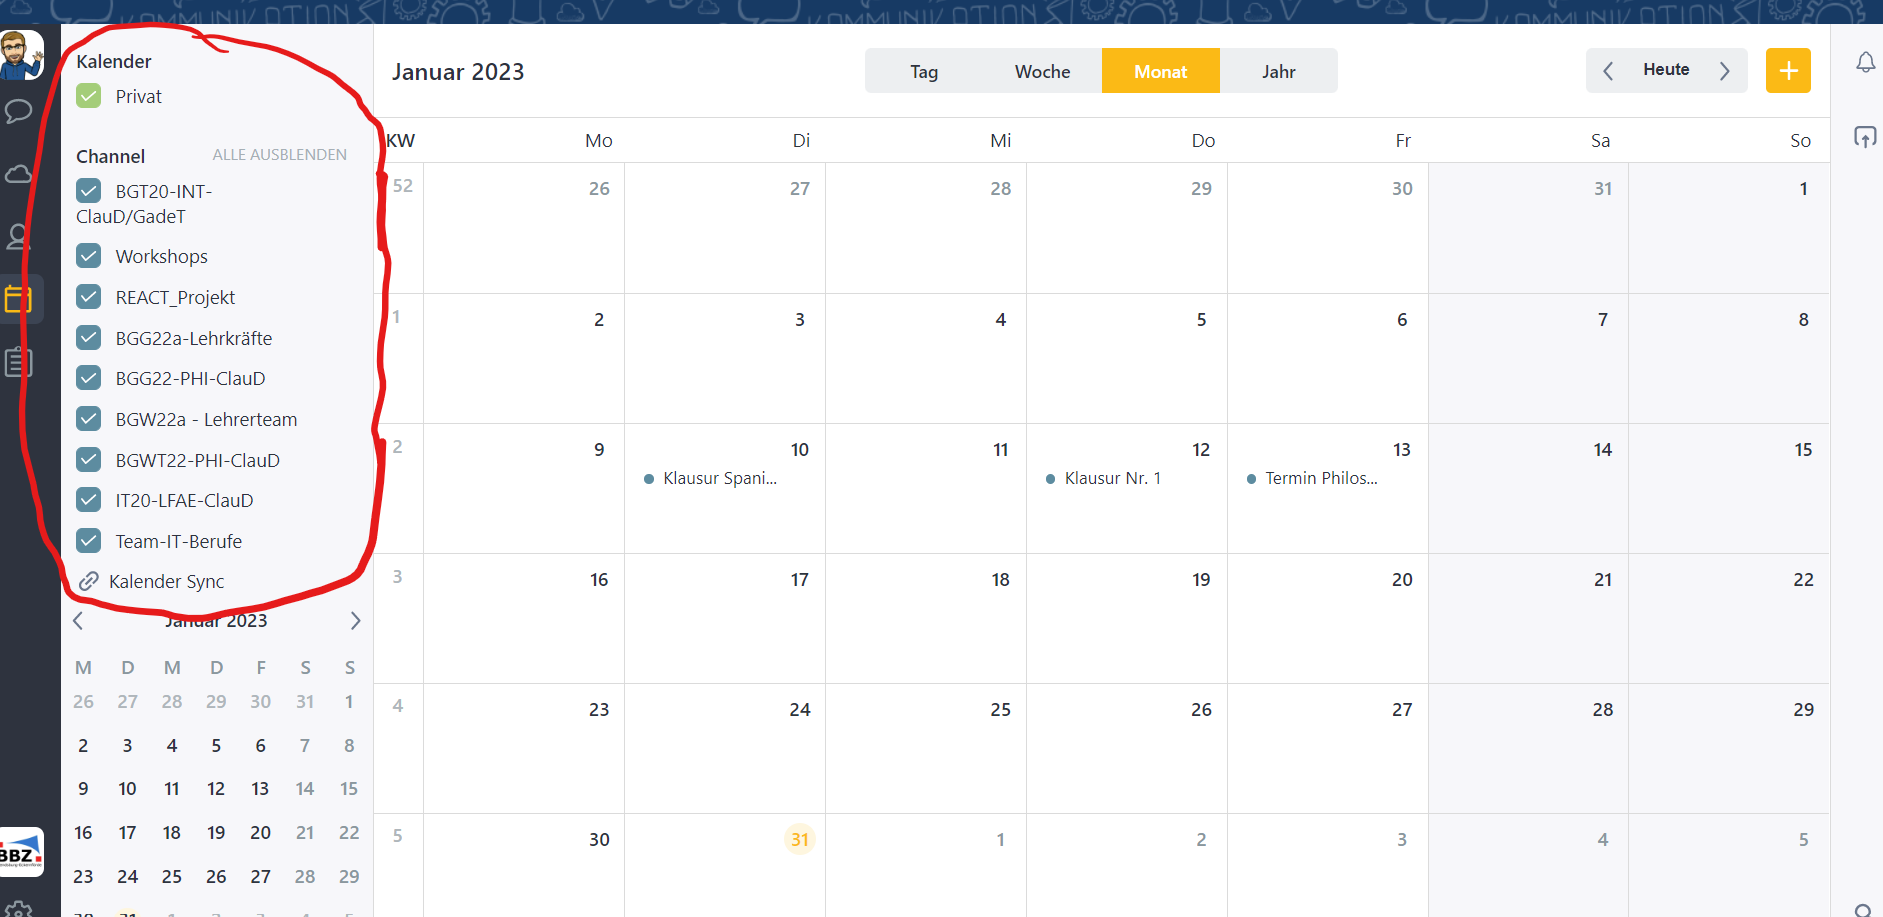1883x917 pixels.
Task: Go to next month in mini calendar
Action: coord(355,621)
